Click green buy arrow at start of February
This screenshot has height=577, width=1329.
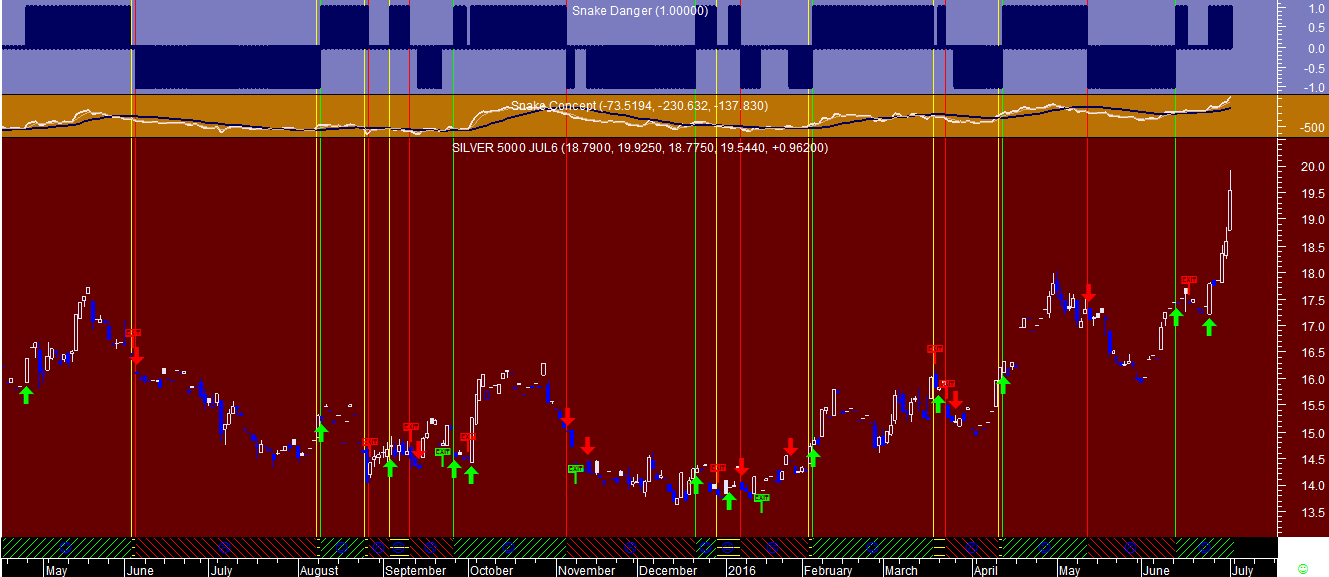point(814,457)
